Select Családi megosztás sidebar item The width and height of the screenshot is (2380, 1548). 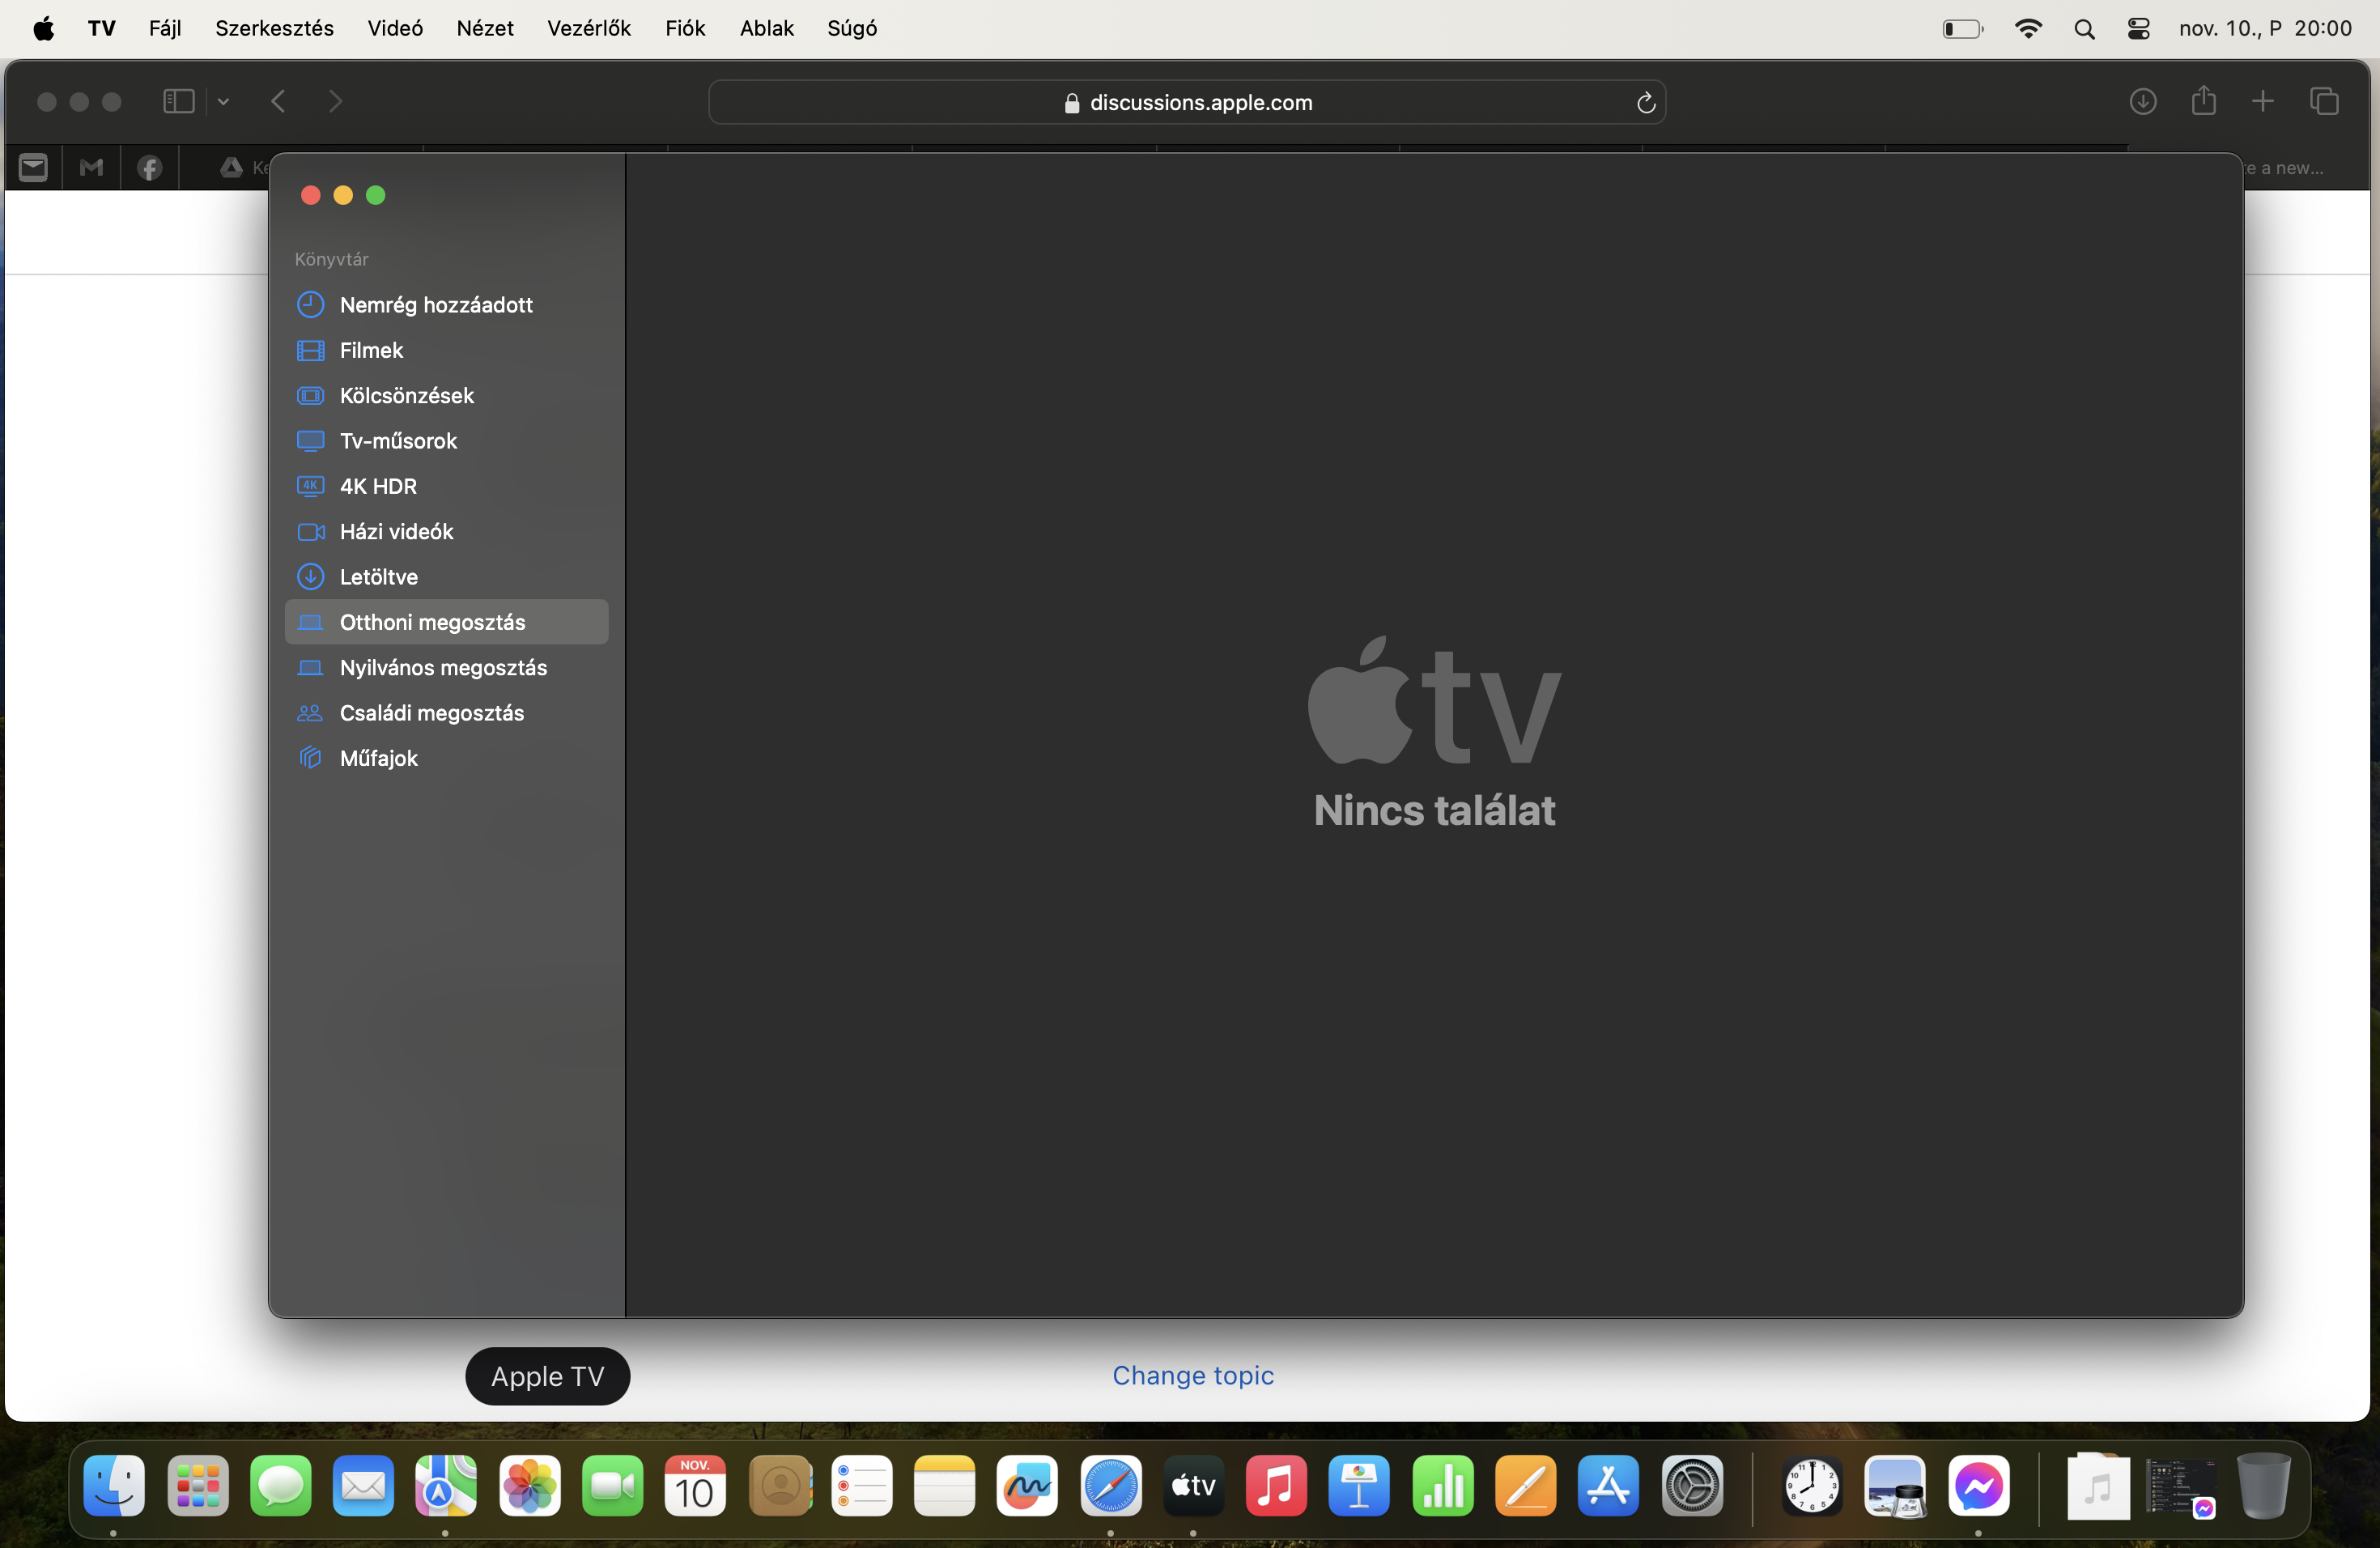tap(431, 713)
